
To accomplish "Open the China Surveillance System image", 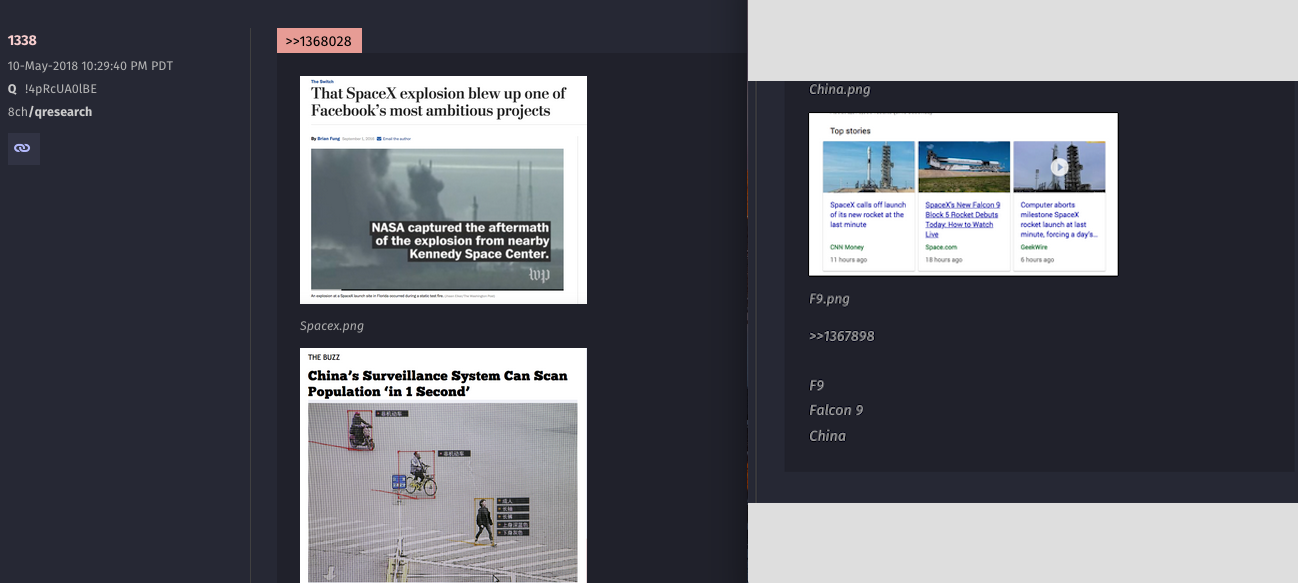I will point(443,465).
